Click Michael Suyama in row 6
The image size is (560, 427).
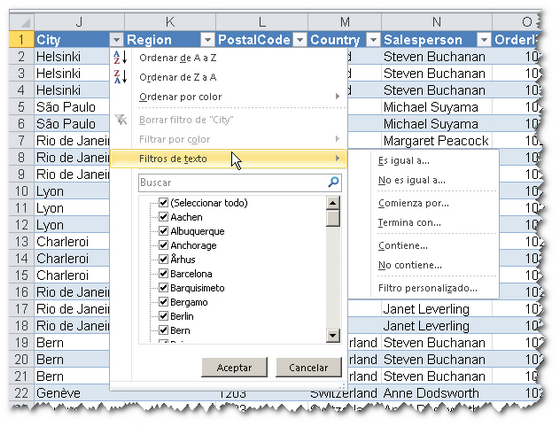coord(436,124)
